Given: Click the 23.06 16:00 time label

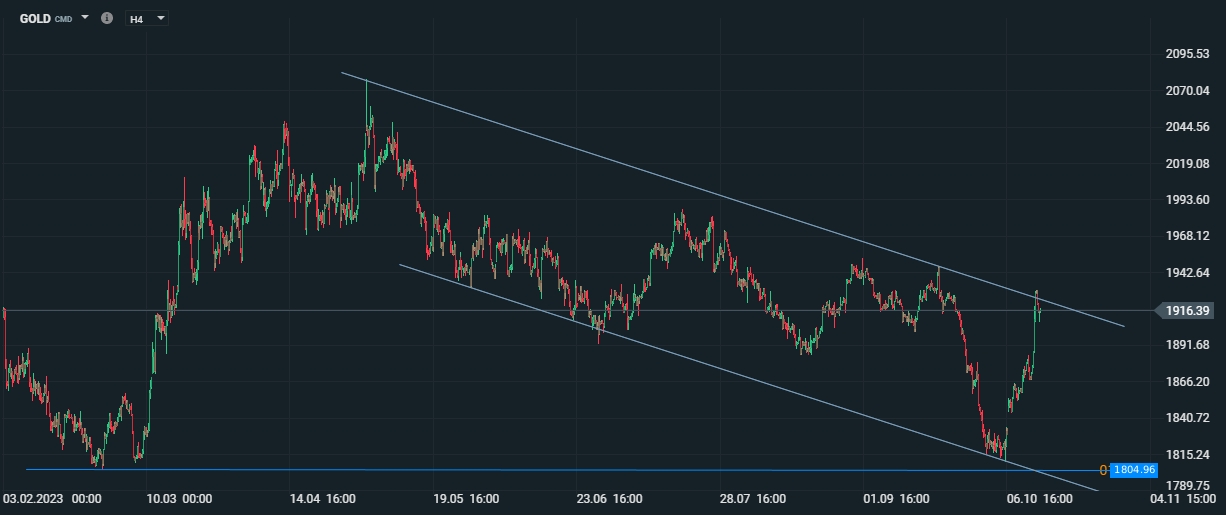Looking at the screenshot, I should (609, 498).
